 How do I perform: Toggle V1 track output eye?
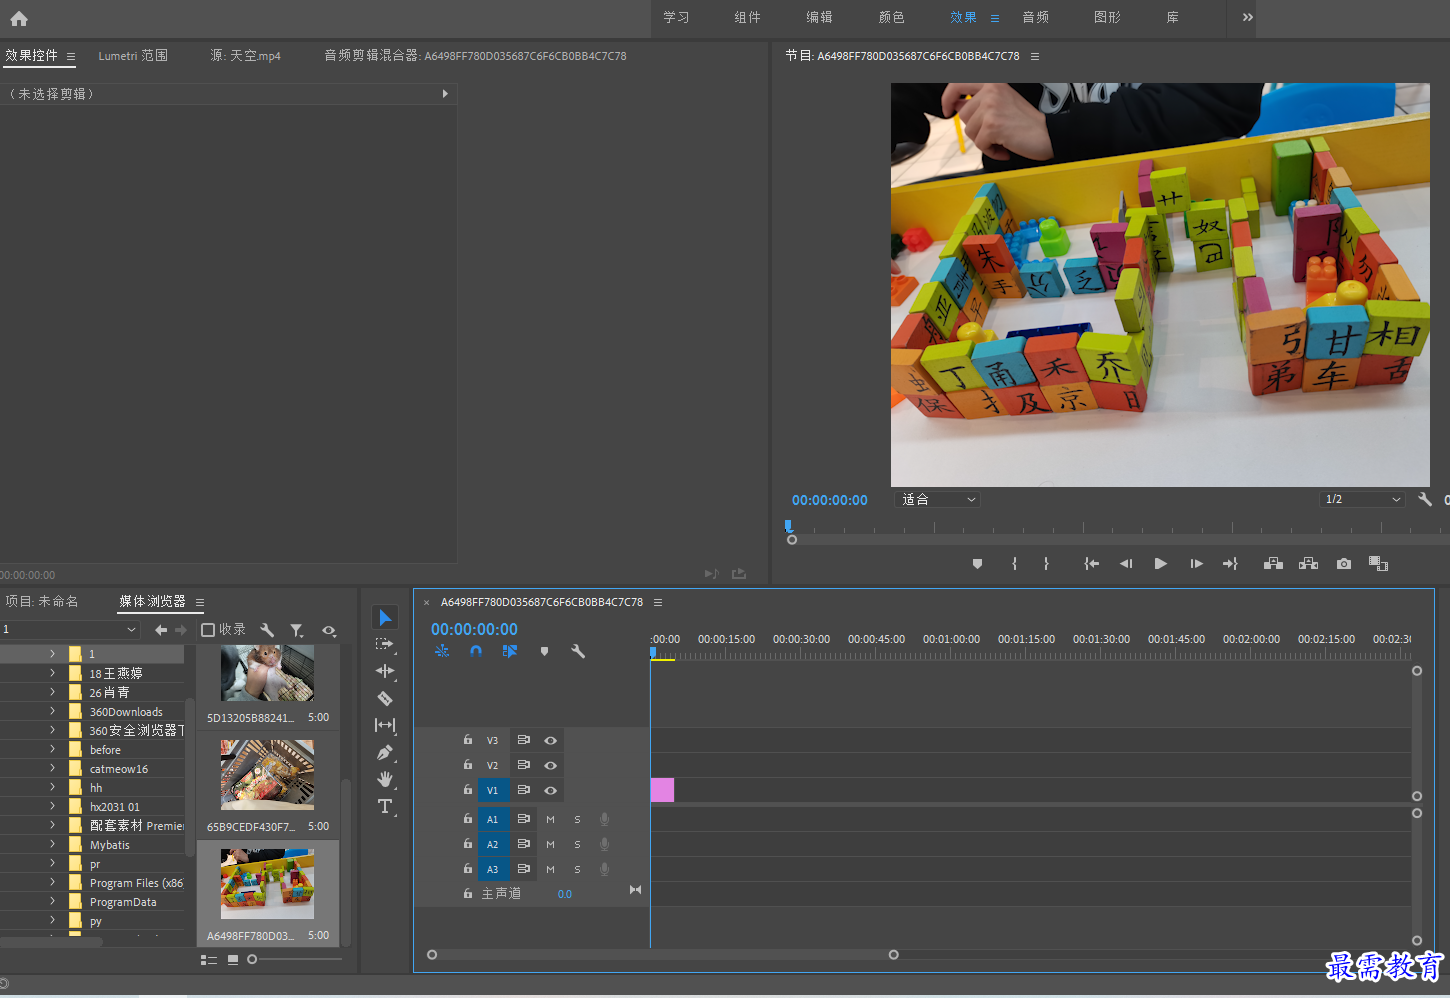550,791
